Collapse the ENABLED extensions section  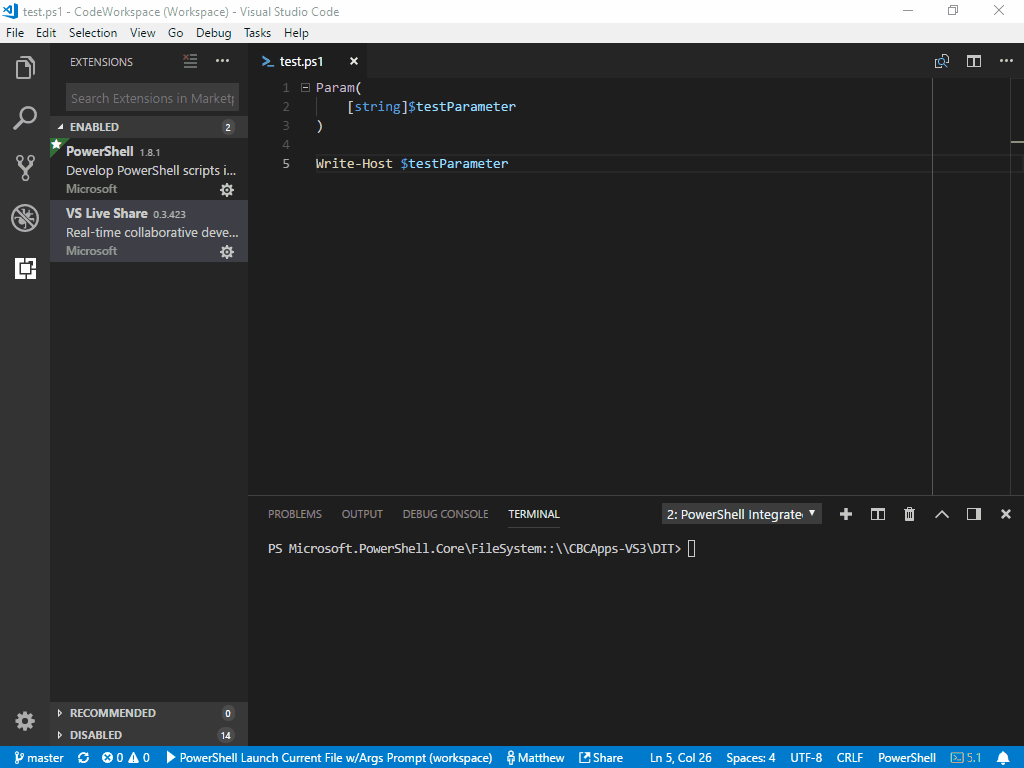click(x=149, y=127)
